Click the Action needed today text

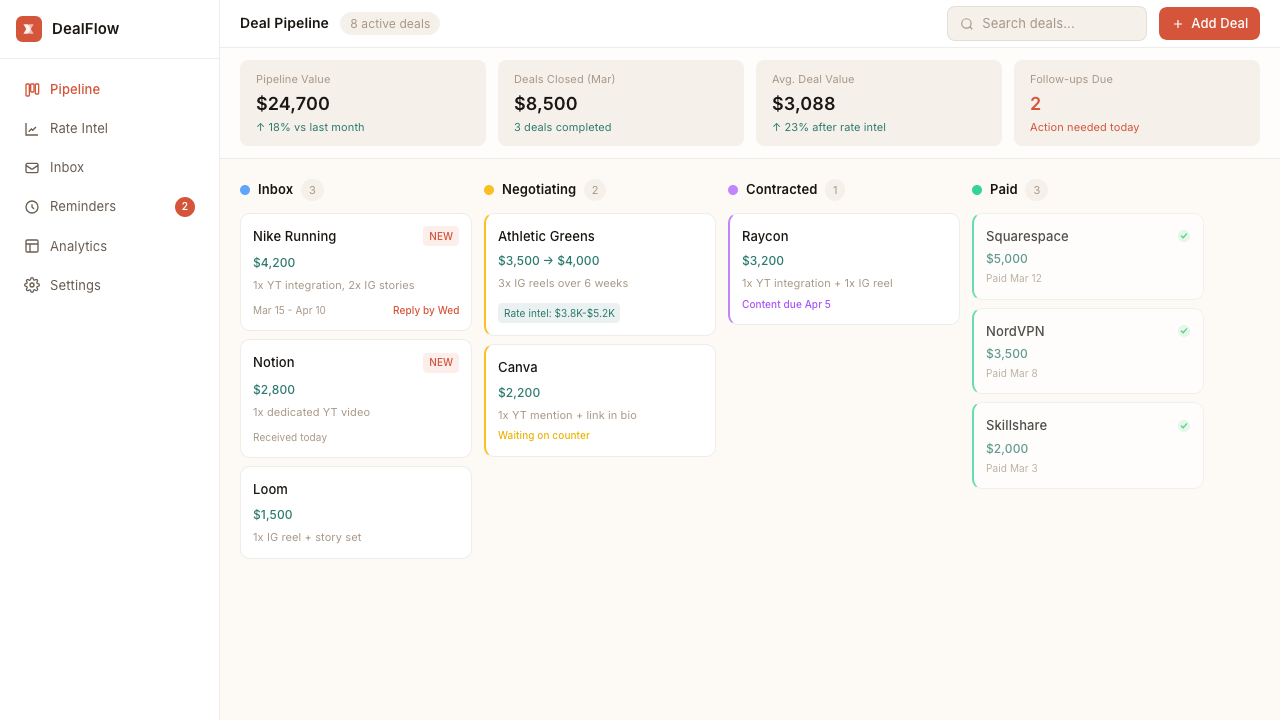coord(1085,127)
